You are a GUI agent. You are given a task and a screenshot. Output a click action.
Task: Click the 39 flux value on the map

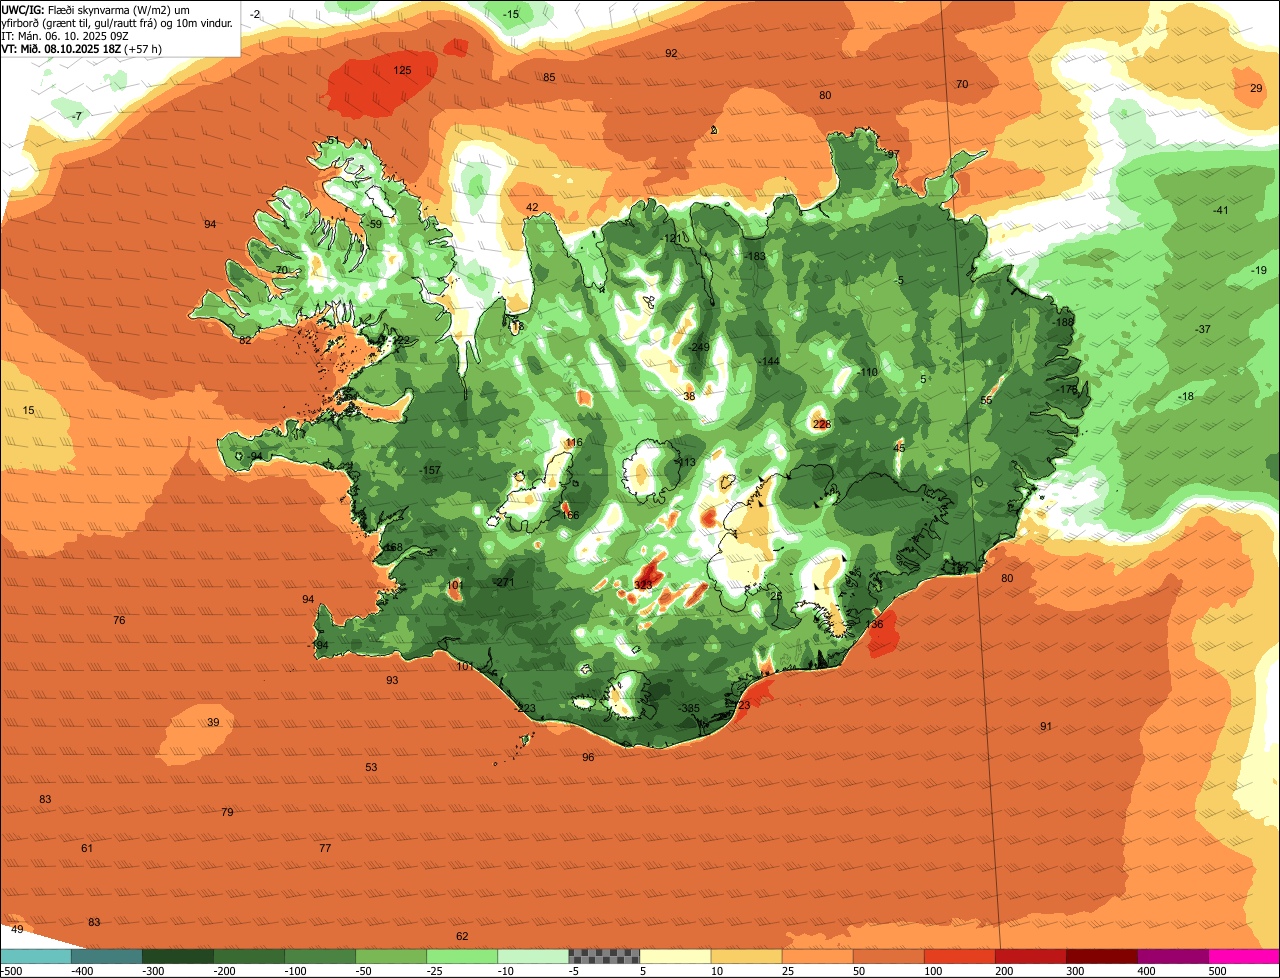click(213, 722)
